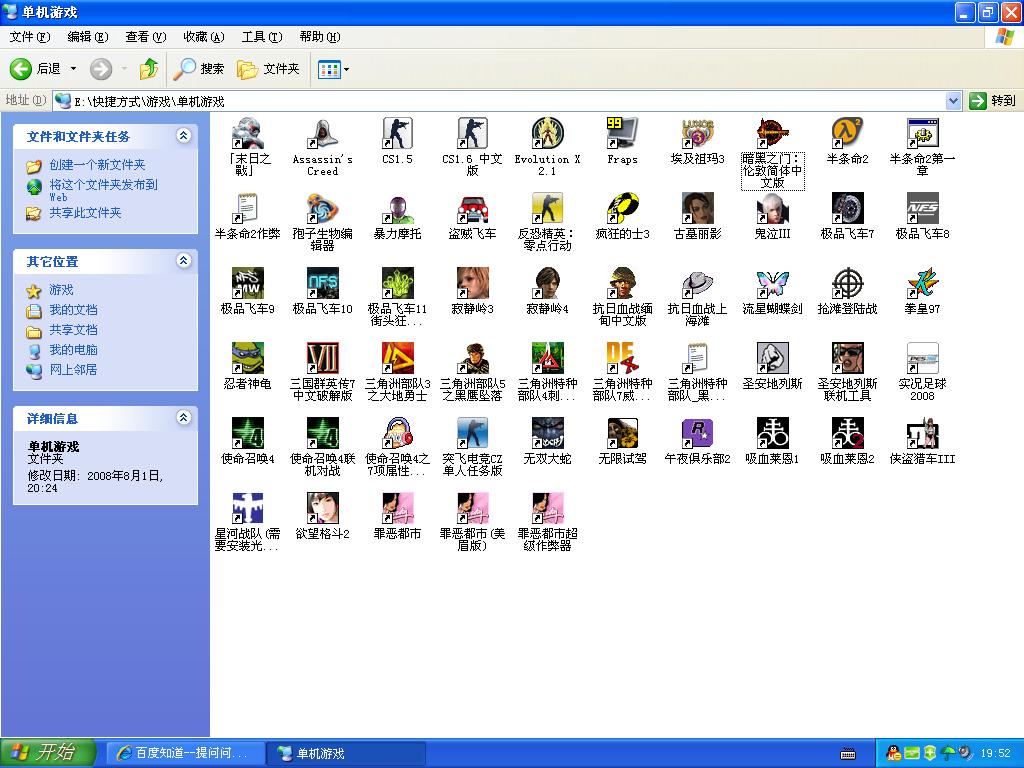Open the Assassin's Creed shortcut
Screen dimensions: 1024x768
click(x=323, y=135)
